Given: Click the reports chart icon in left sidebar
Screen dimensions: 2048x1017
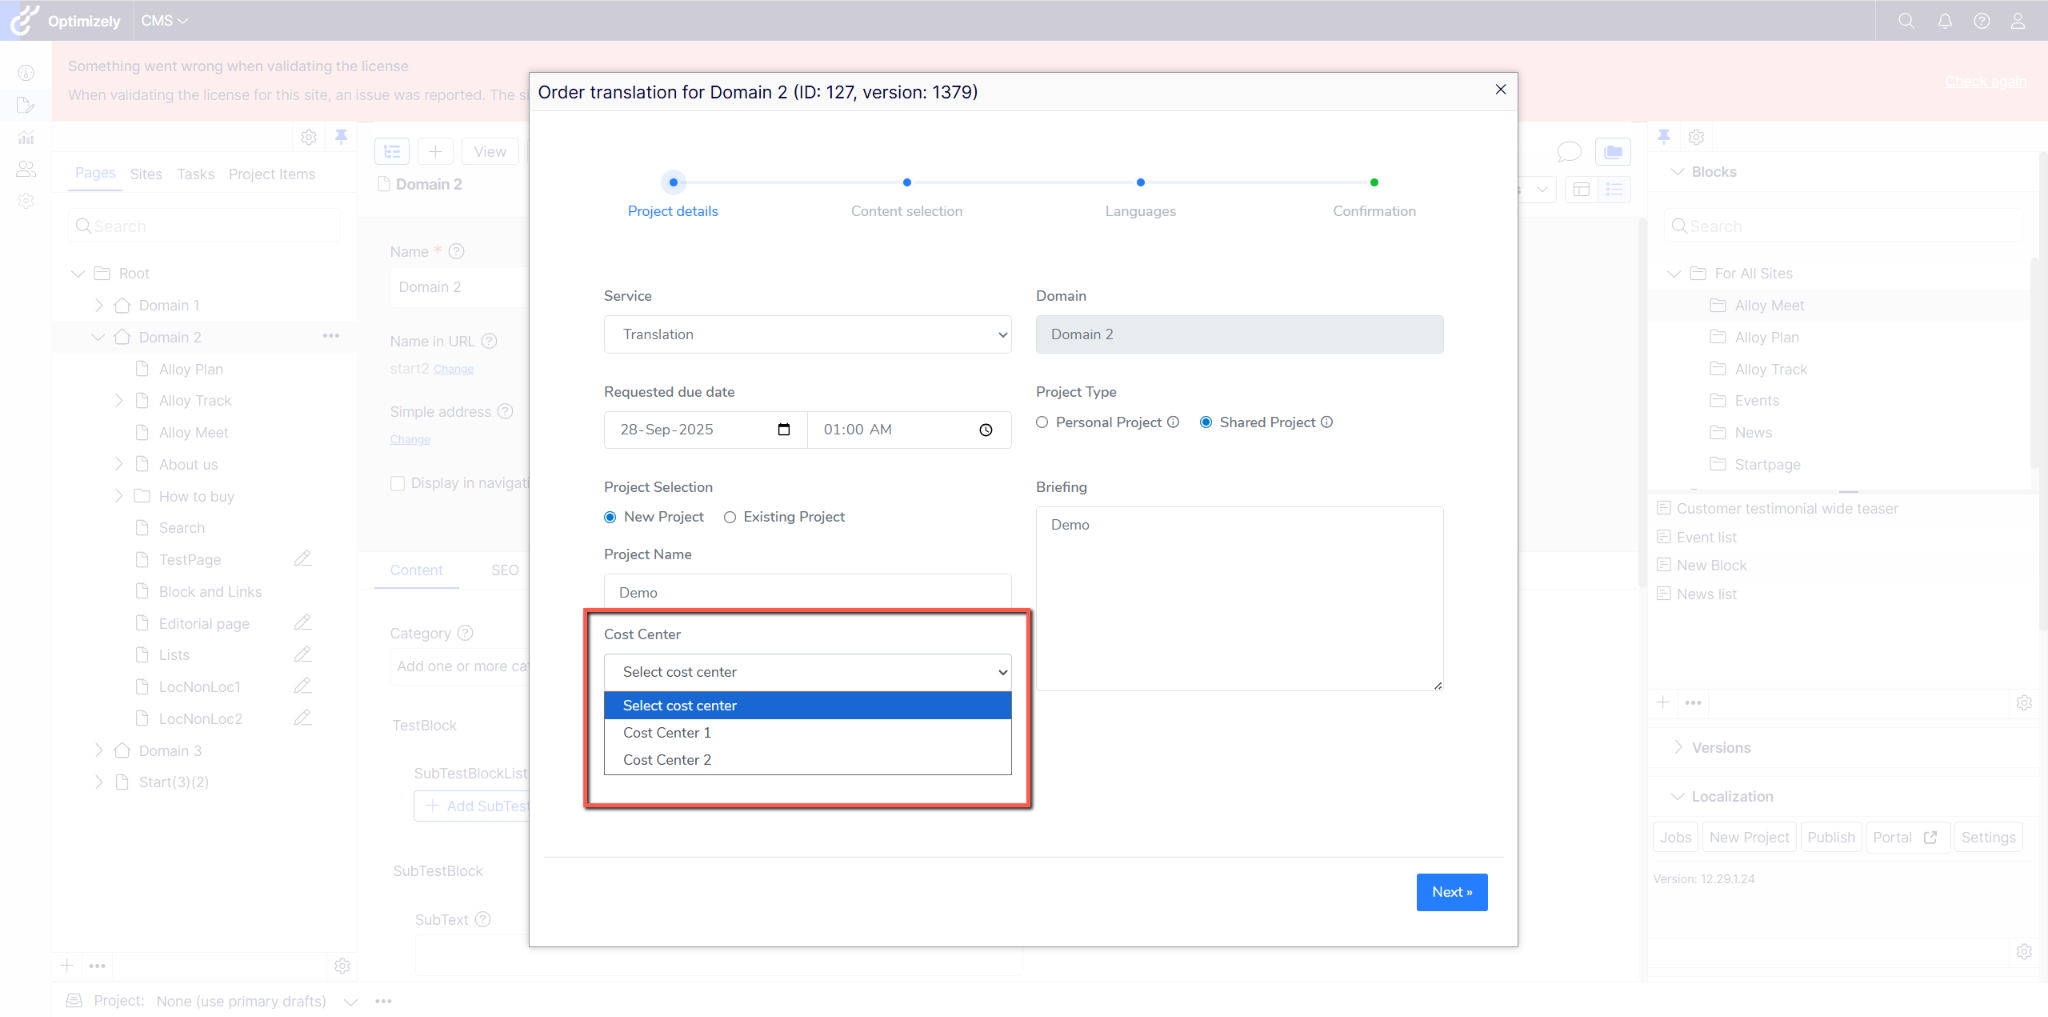Looking at the screenshot, I should click(26, 137).
